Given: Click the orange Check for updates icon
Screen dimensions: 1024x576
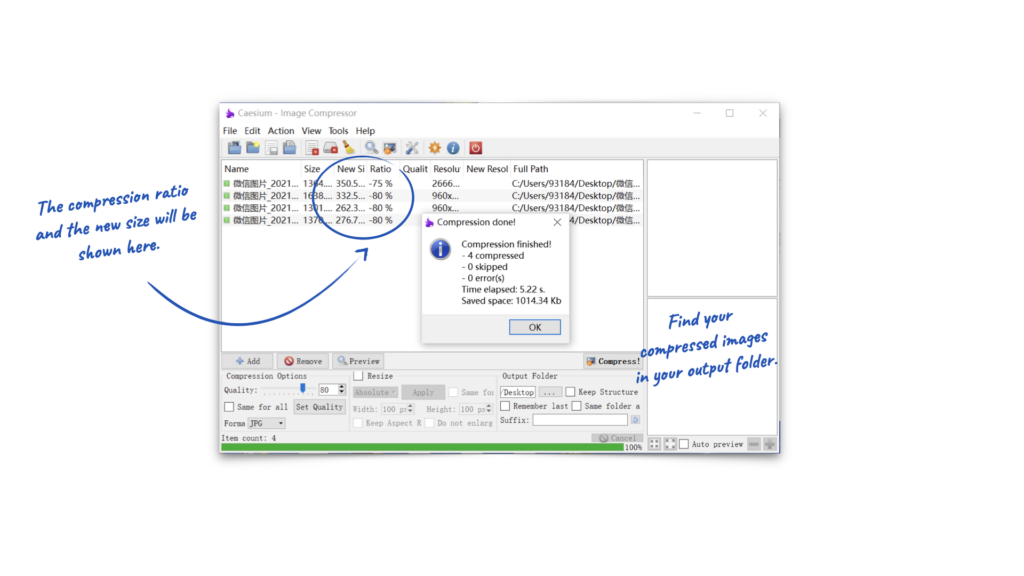Looking at the screenshot, I should pos(434,148).
